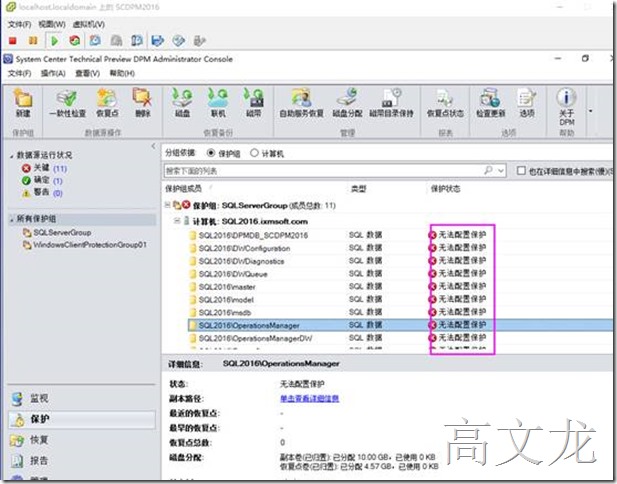Open the DPM 文件(F) menu
617x484 pixels.
19,74
